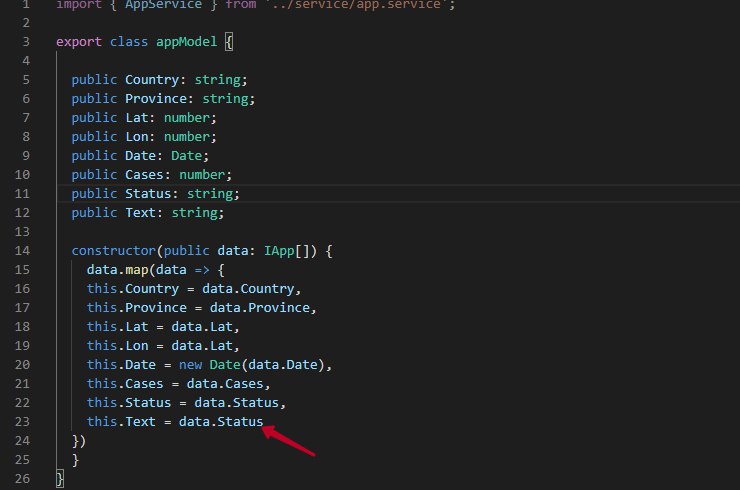Click 'appModel' class name
Viewport: 740px width, 490px height.
click(186, 42)
